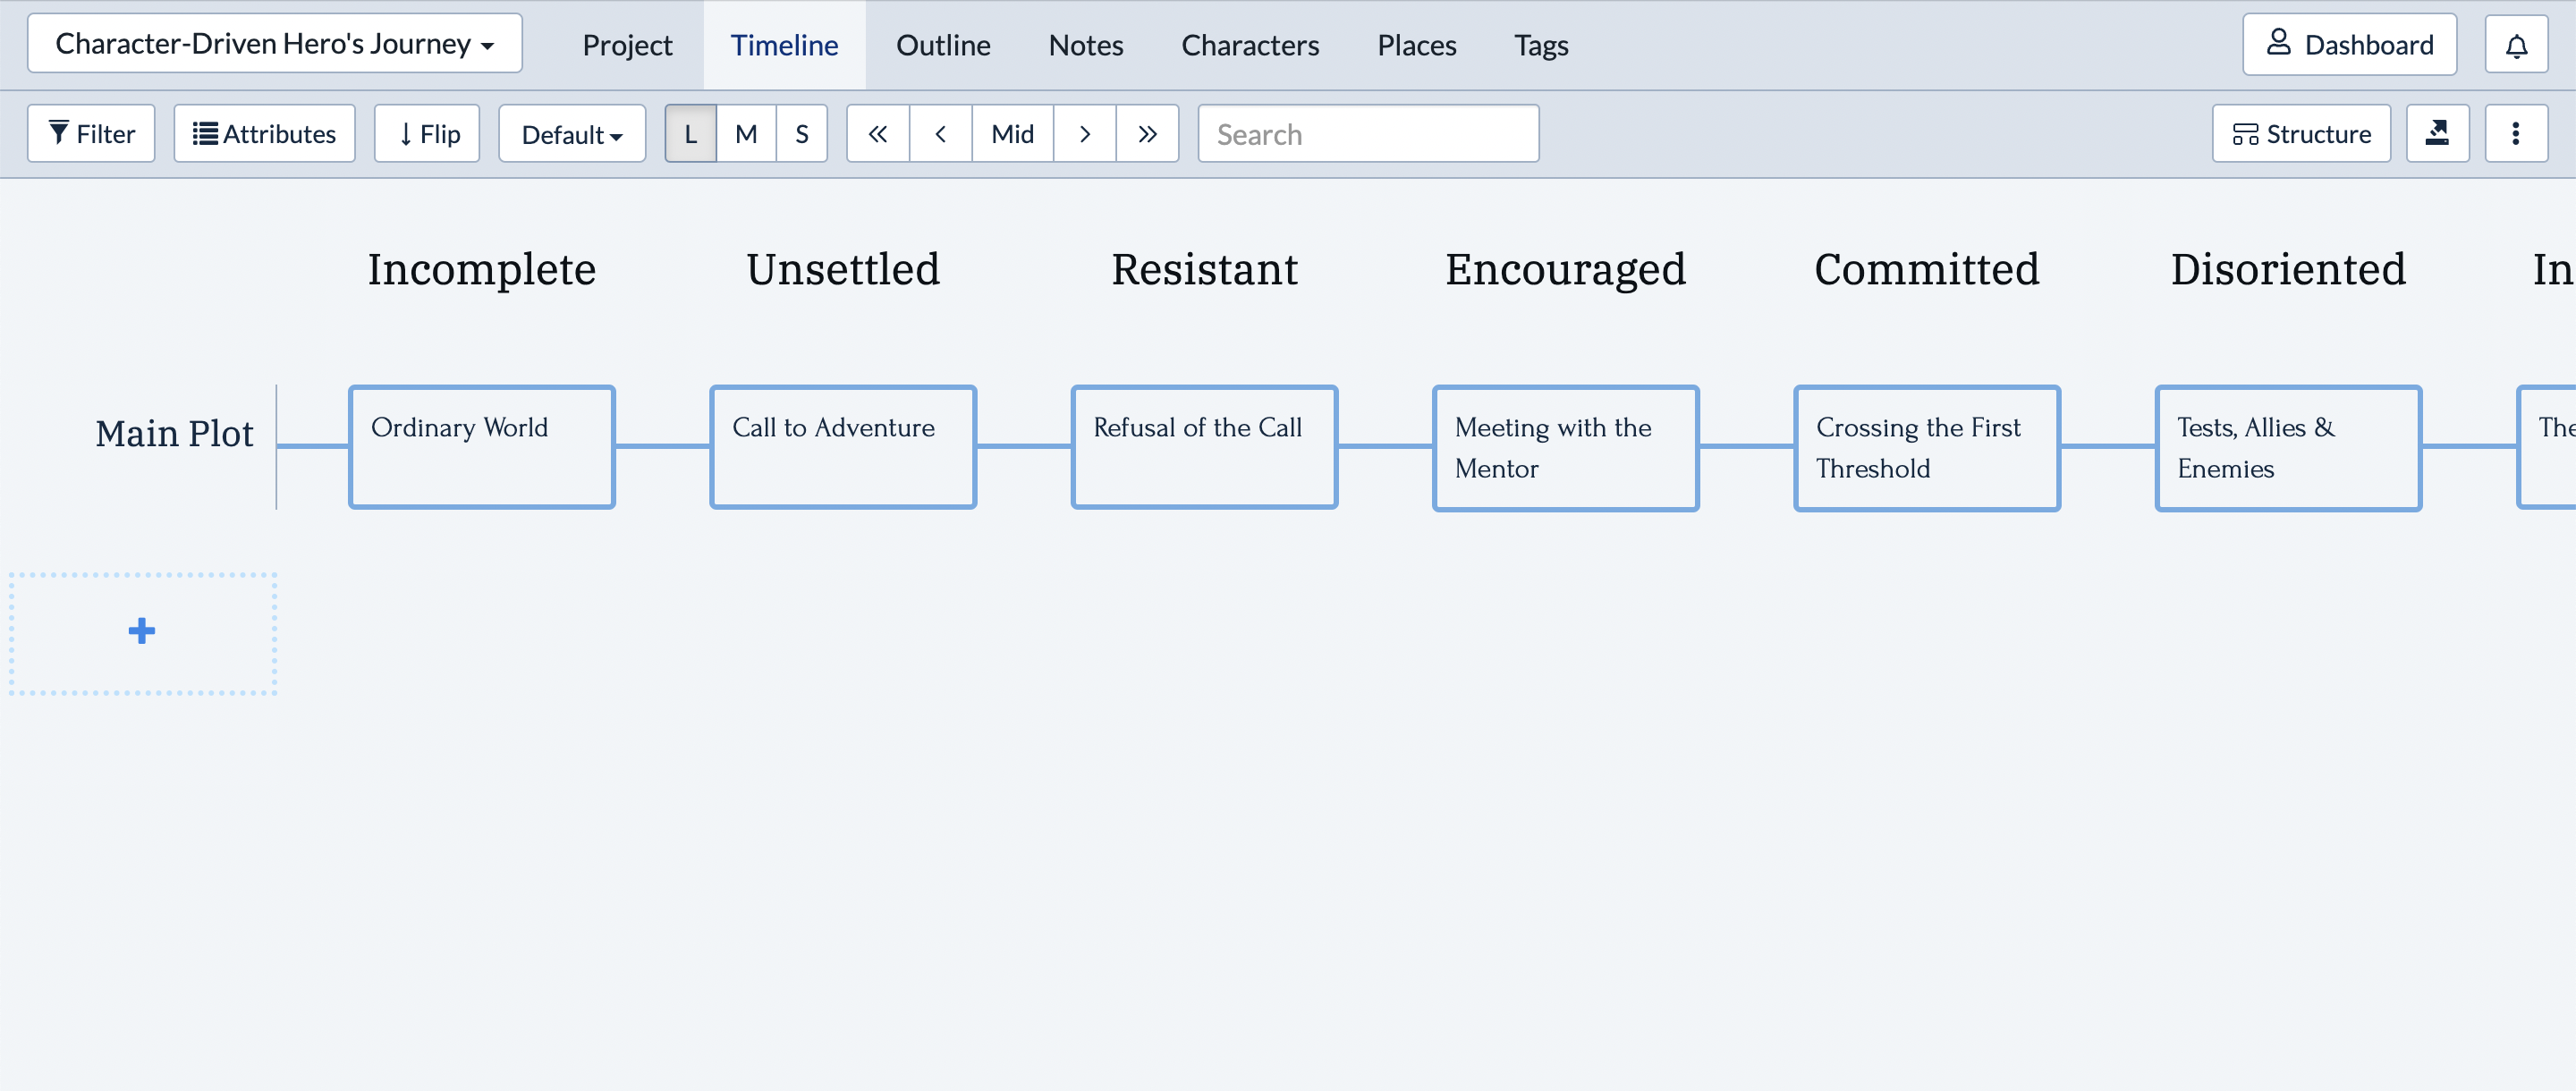2576x1091 pixels.
Task: Click the notification bell icon
Action: click(2516, 45)
